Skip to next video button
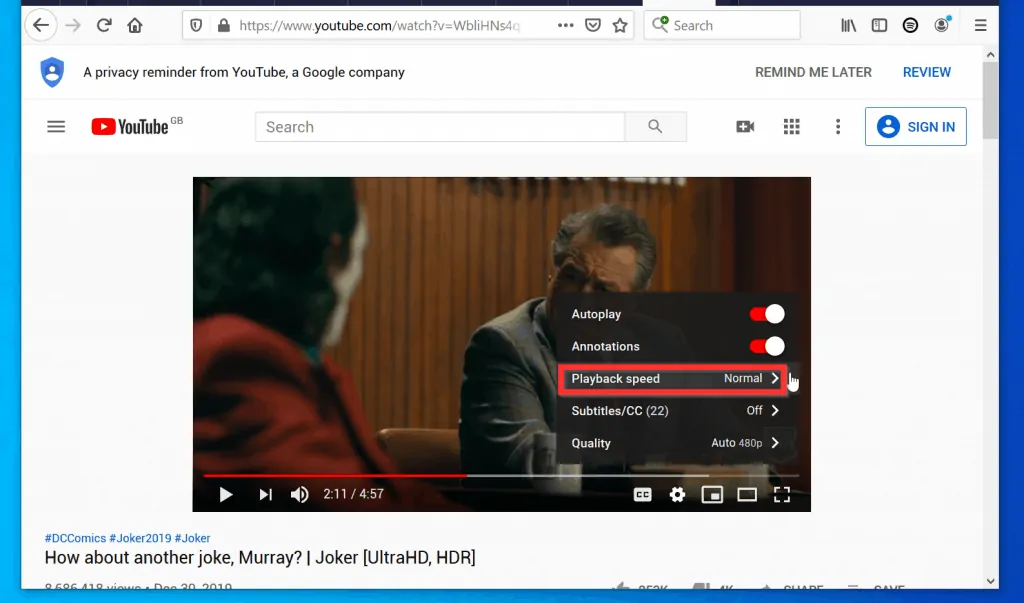 click(265, 495)
